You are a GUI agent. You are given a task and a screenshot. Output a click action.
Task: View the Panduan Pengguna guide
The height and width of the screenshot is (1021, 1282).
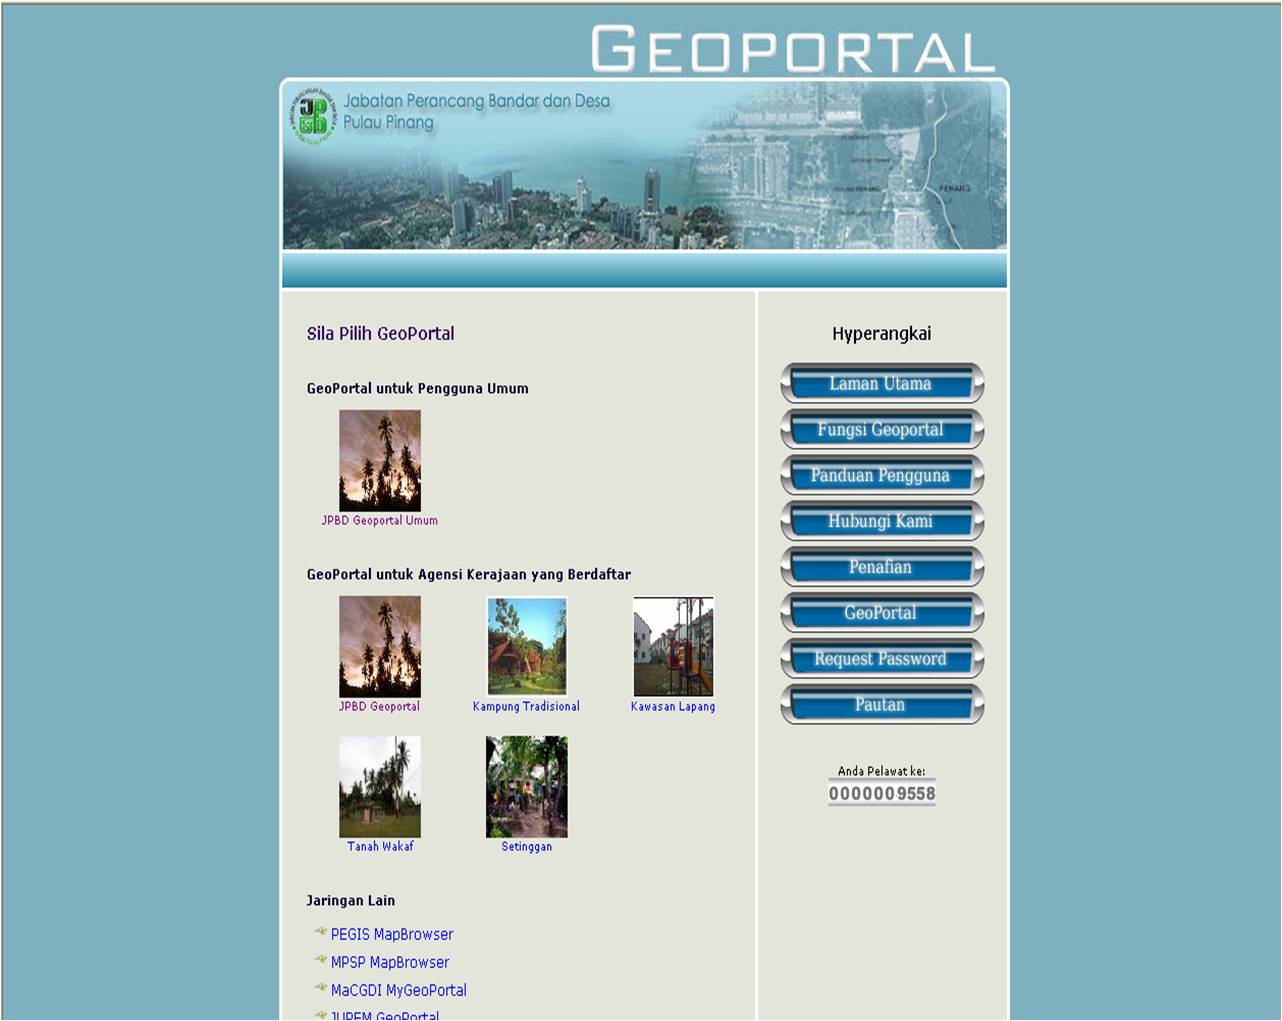881,475
